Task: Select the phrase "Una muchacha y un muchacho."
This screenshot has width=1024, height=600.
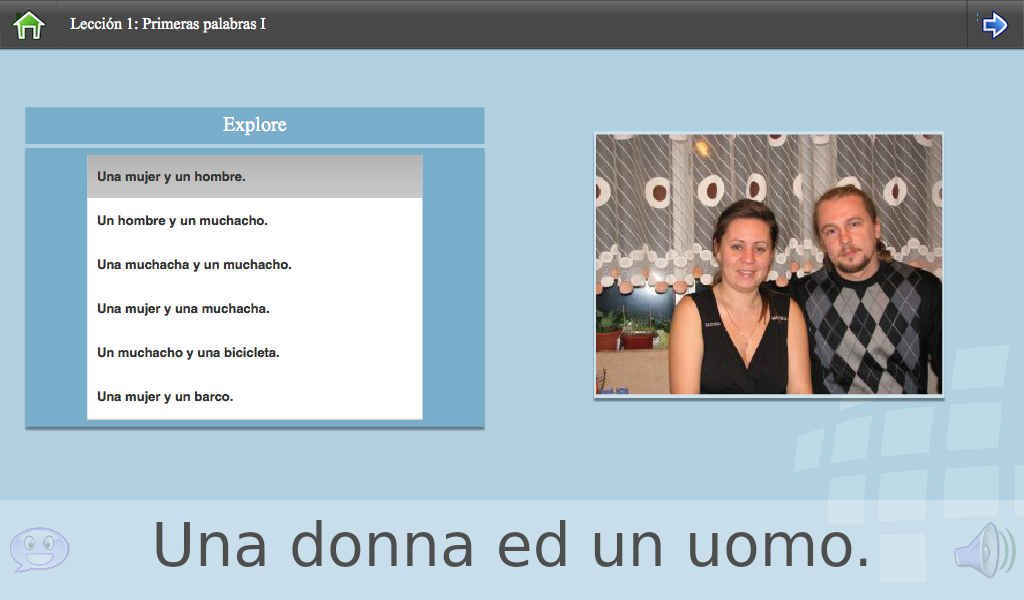Action: pos(255,264)
